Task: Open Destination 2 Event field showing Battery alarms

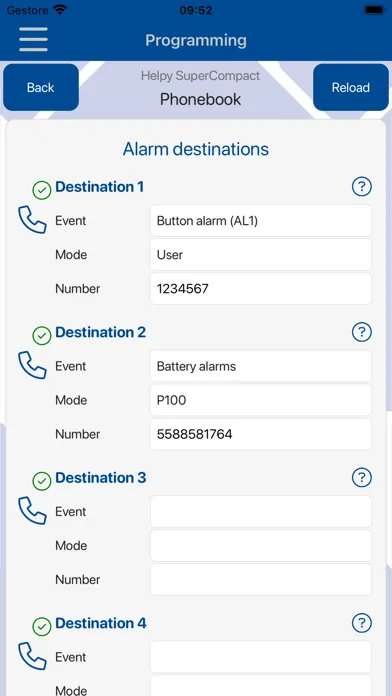Action: pos(261,366)
